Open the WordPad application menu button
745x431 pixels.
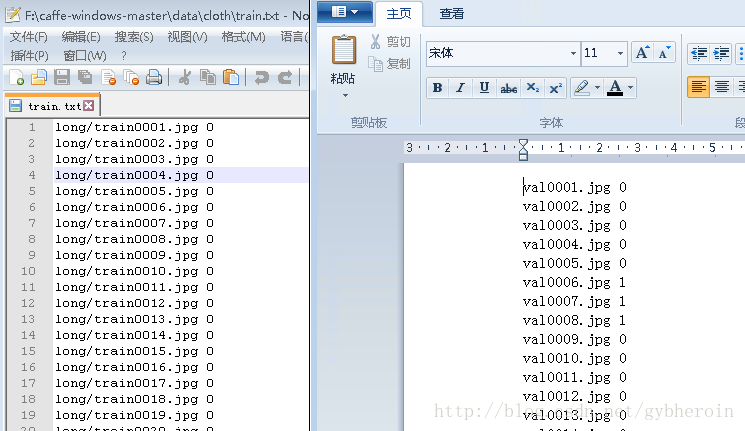coord(345,12)
